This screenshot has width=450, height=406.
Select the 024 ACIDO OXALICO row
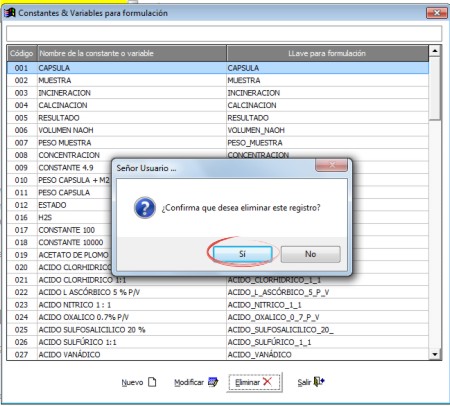218,317
